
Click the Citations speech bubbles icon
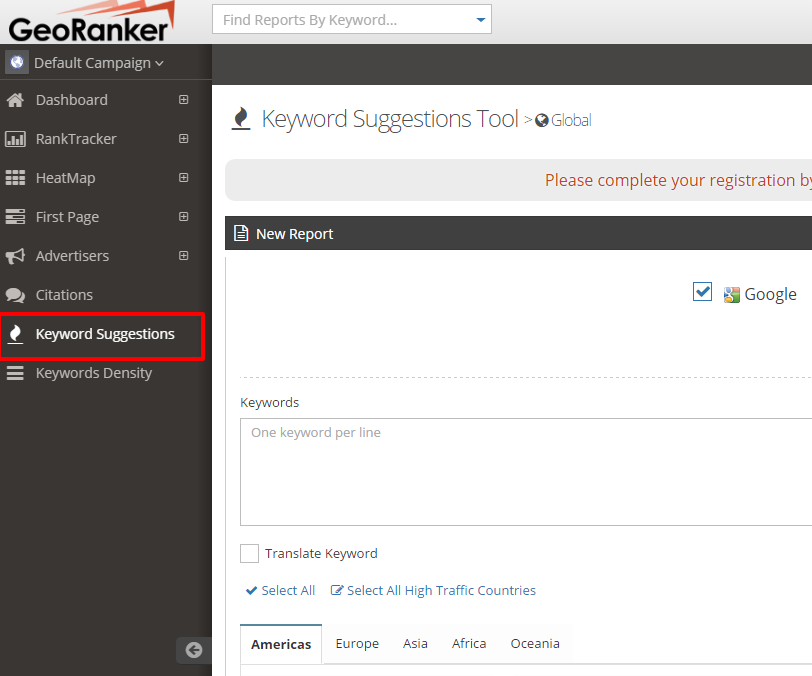15,295
